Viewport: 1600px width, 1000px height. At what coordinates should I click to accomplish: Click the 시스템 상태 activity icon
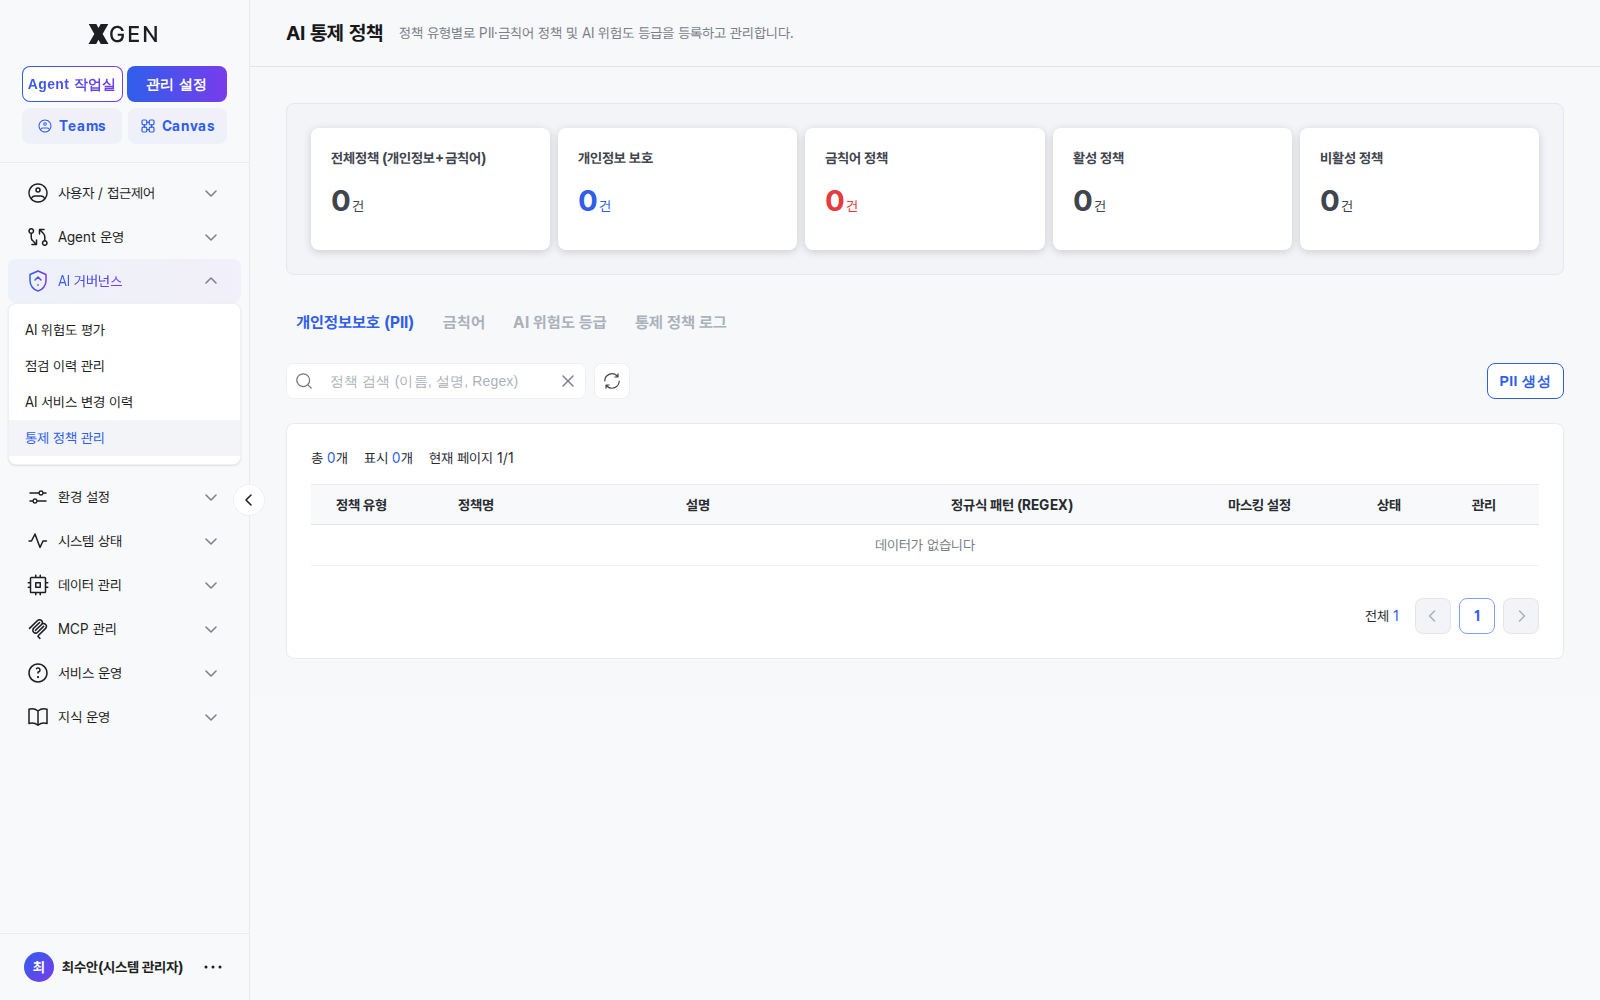point(38,541)
